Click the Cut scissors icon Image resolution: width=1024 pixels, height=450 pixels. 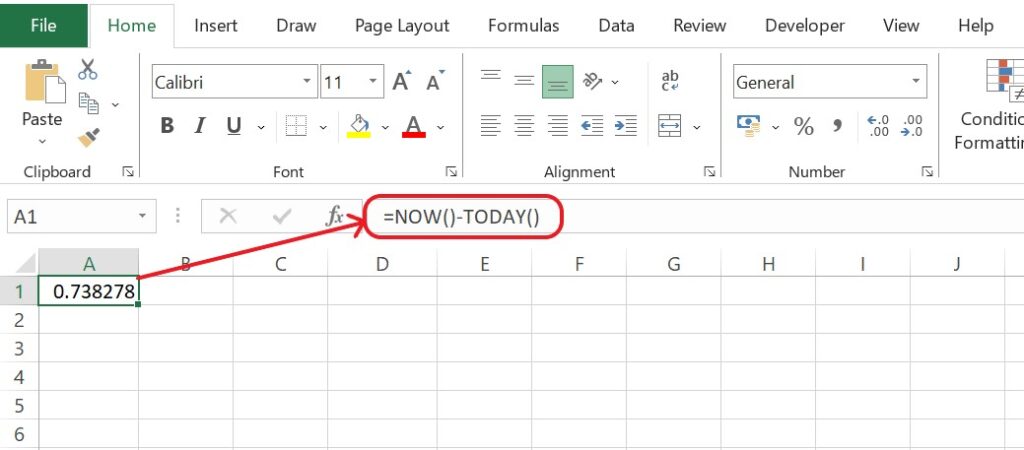88,69
